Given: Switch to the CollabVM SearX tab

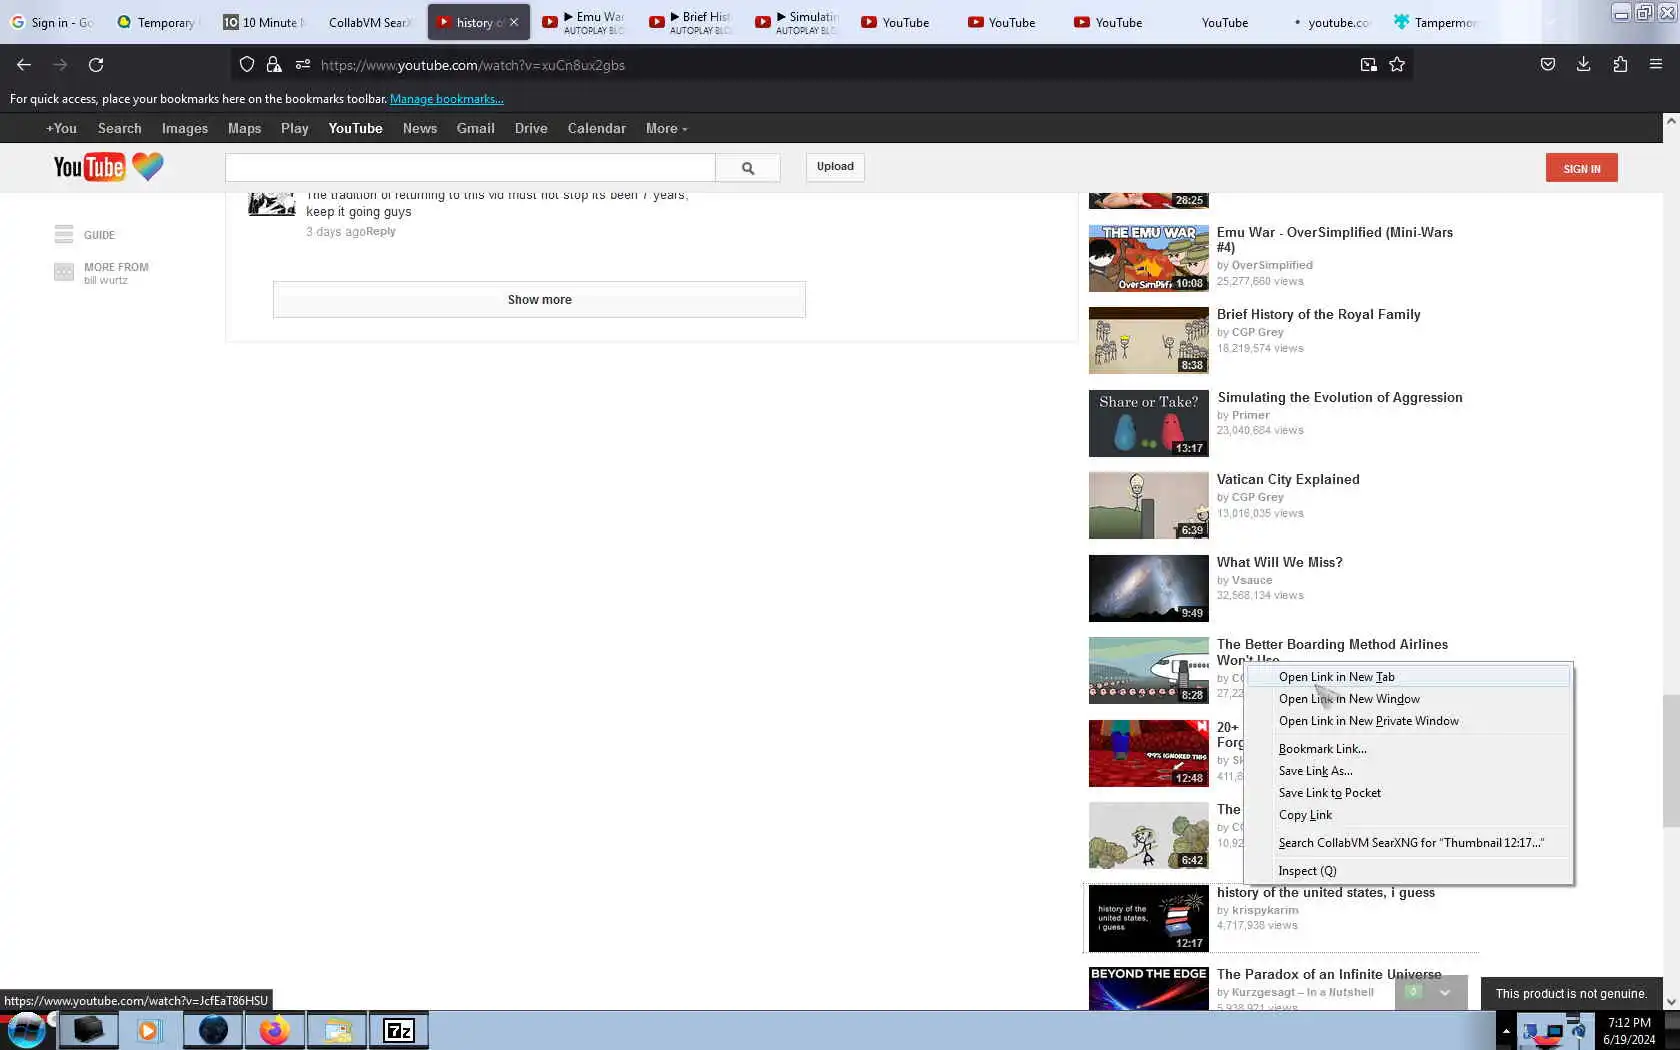Looking at the screenshot, I should 370,22.
